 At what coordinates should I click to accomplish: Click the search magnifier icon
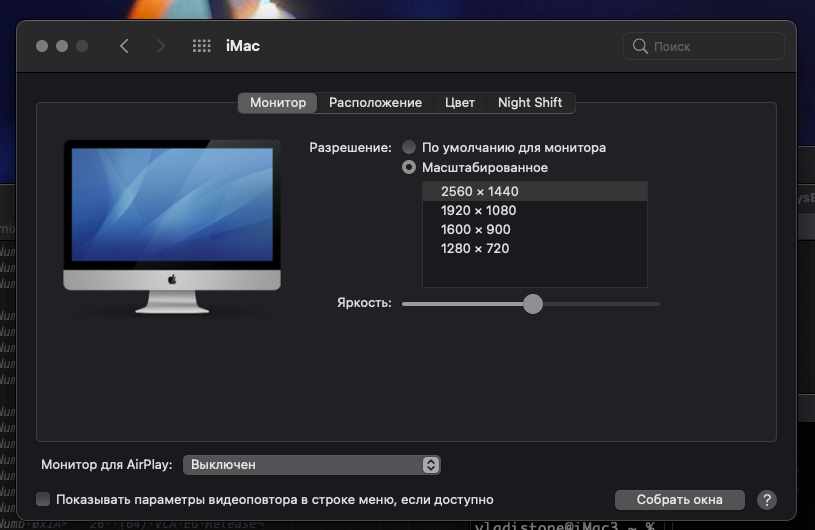[x=640, y=46]
